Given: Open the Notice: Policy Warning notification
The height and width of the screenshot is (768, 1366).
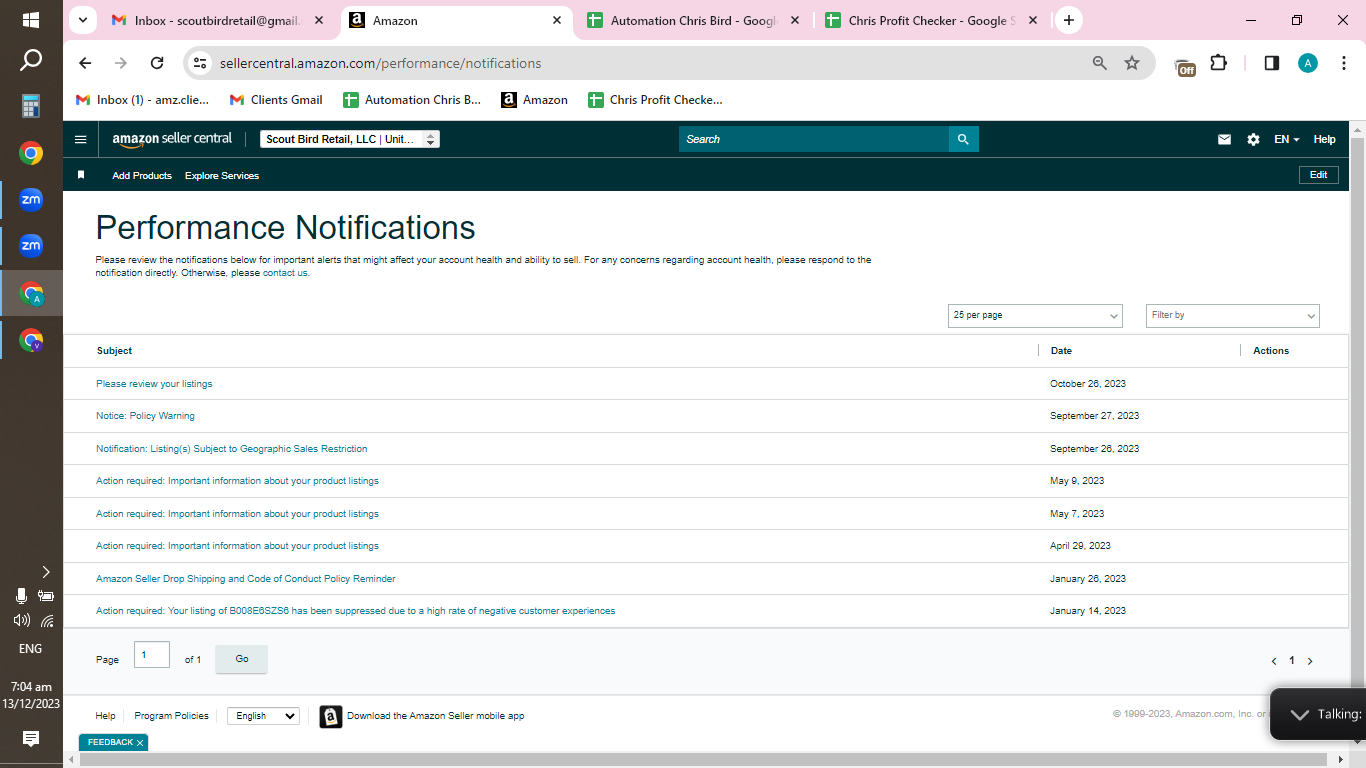Looking at the screenshot, I should [145, 416].
